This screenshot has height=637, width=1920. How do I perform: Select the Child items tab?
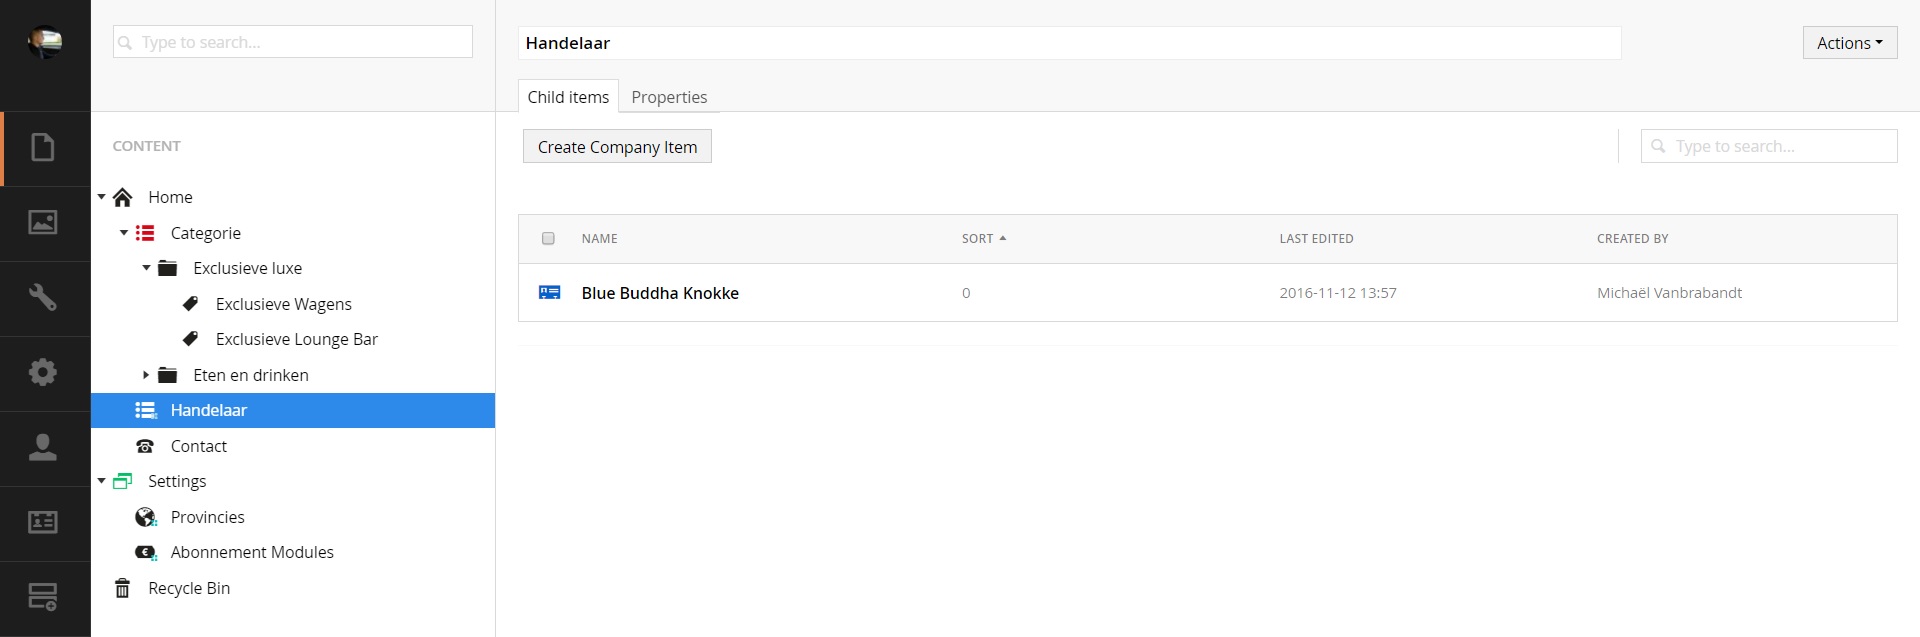point(568,97)
